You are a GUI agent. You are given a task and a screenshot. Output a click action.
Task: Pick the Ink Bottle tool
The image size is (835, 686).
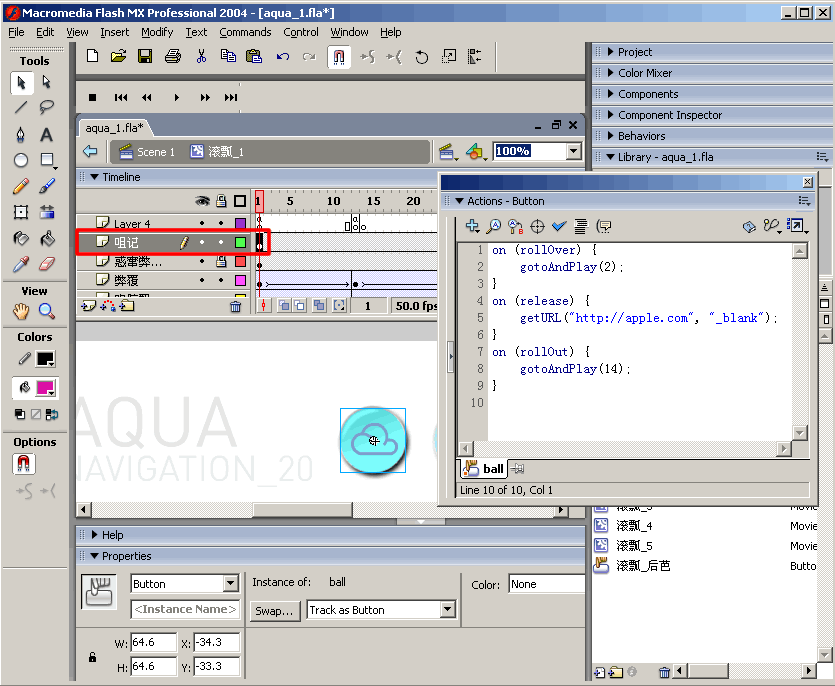[21, 238]
